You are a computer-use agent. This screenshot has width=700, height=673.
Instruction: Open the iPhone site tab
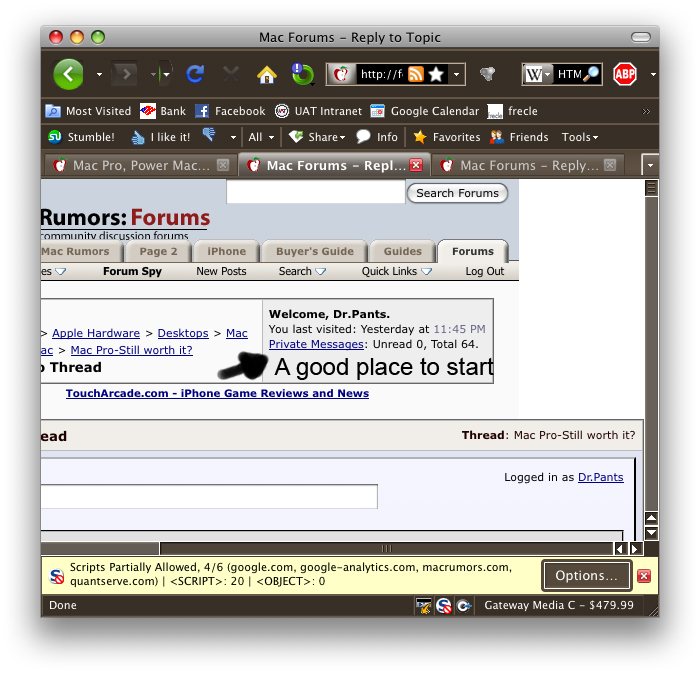click(226, 251)
